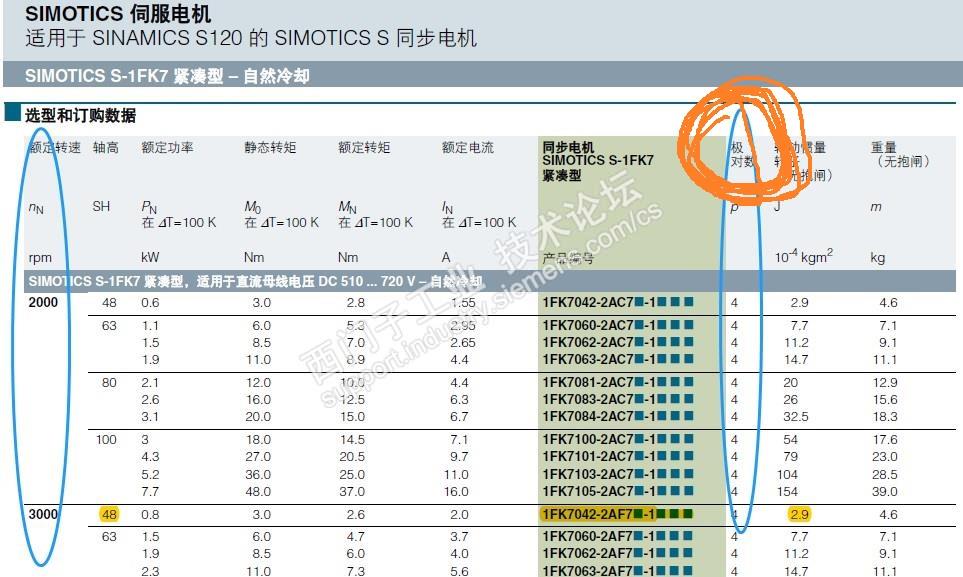The image size is (963, 577).
Task: Click product number 1FK7083-2AC7
Action: tap(617, 400)
